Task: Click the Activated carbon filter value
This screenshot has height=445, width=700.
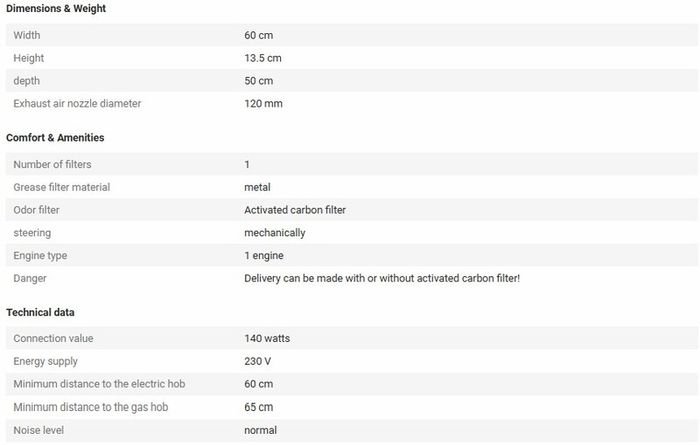Action: tap(295, 210)
